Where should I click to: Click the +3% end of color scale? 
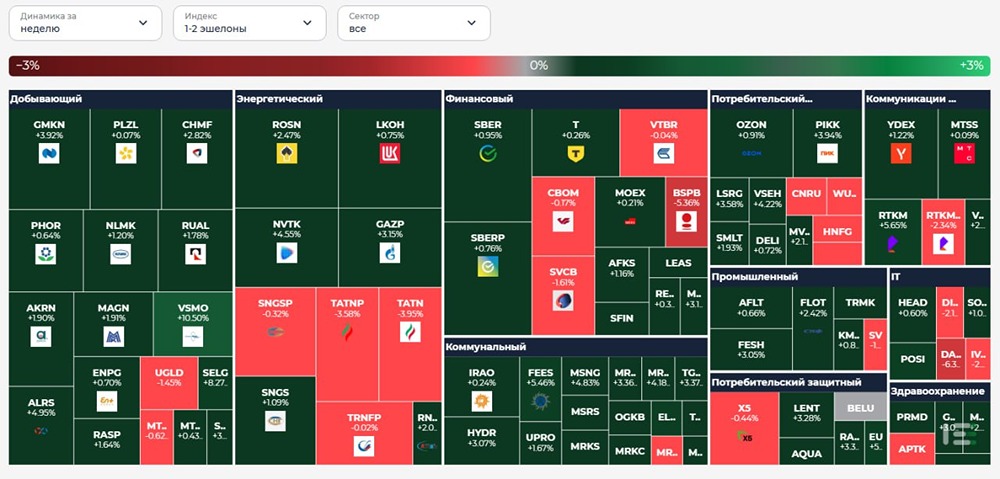971,65
